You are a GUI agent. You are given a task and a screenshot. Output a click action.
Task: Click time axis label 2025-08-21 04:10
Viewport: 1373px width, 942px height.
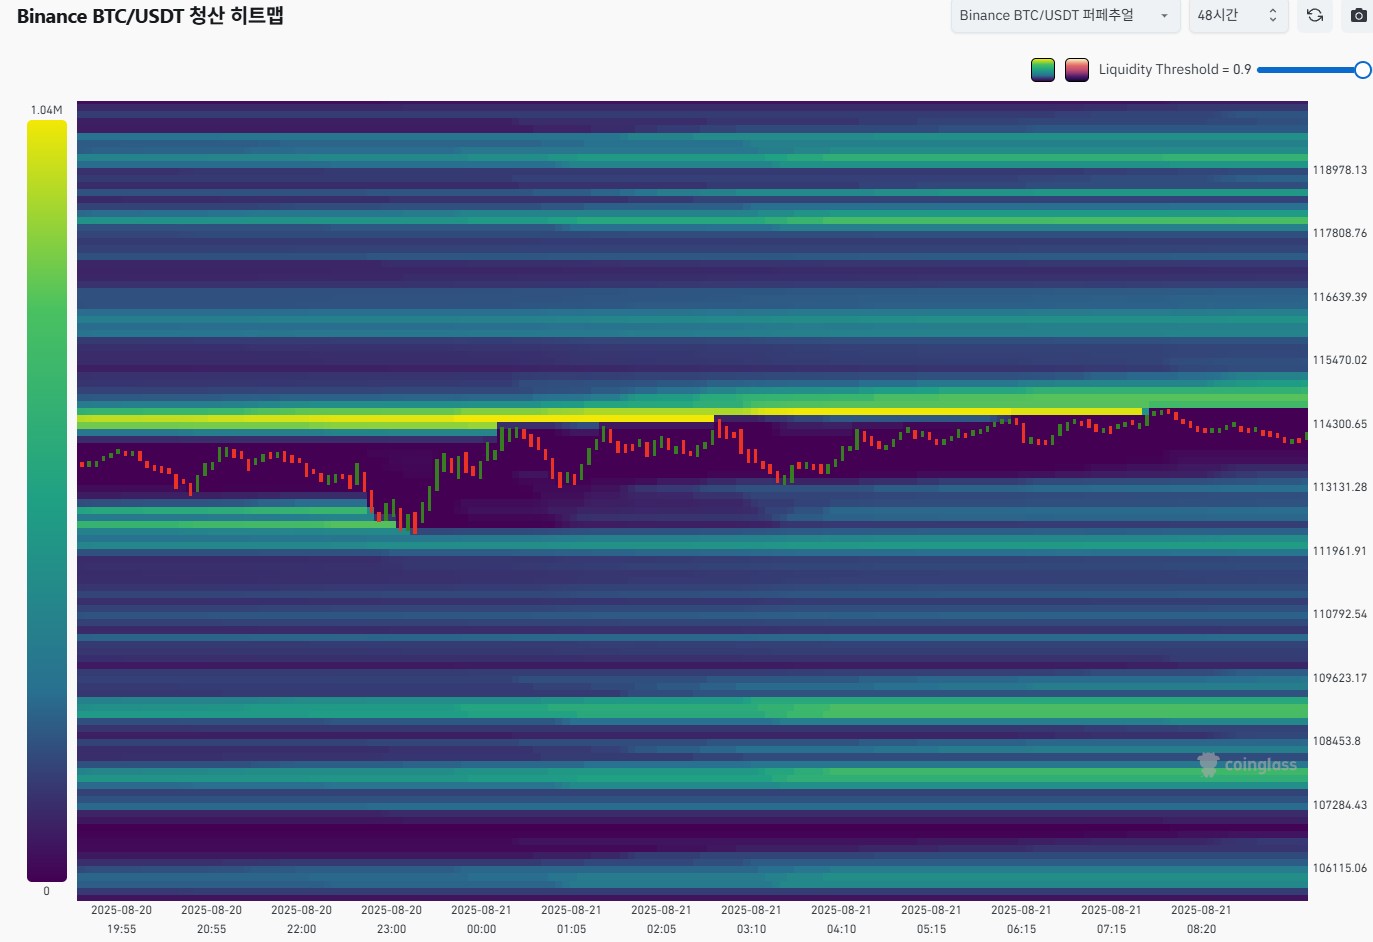click(x=841, y=919)
